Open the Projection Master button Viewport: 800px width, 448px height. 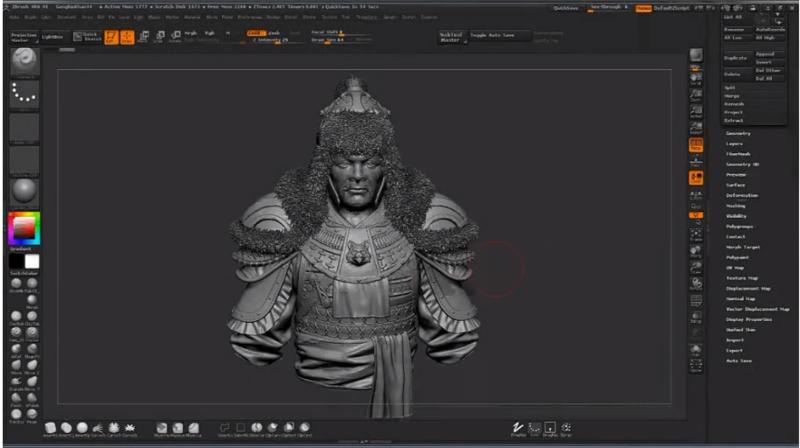click(x=24, y=37)
